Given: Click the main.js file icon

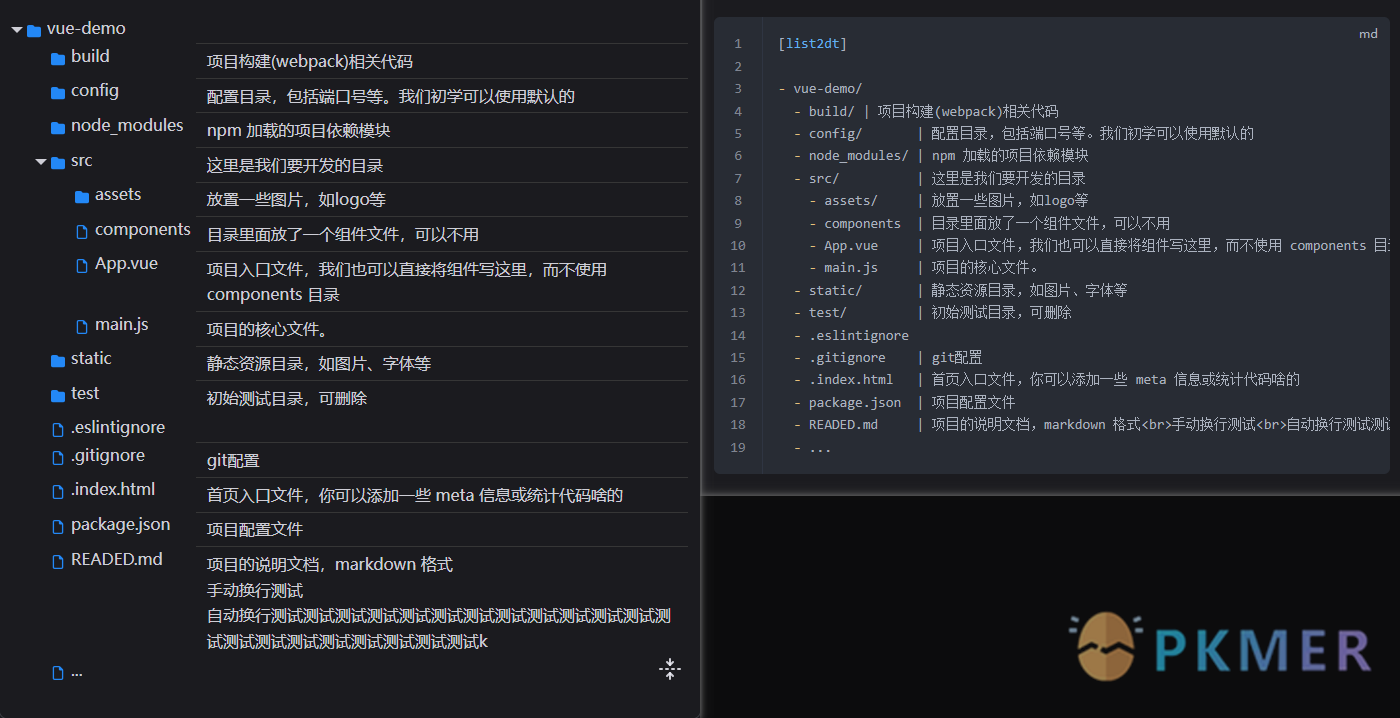Looking at the screenshot, I should coord(82,326).
